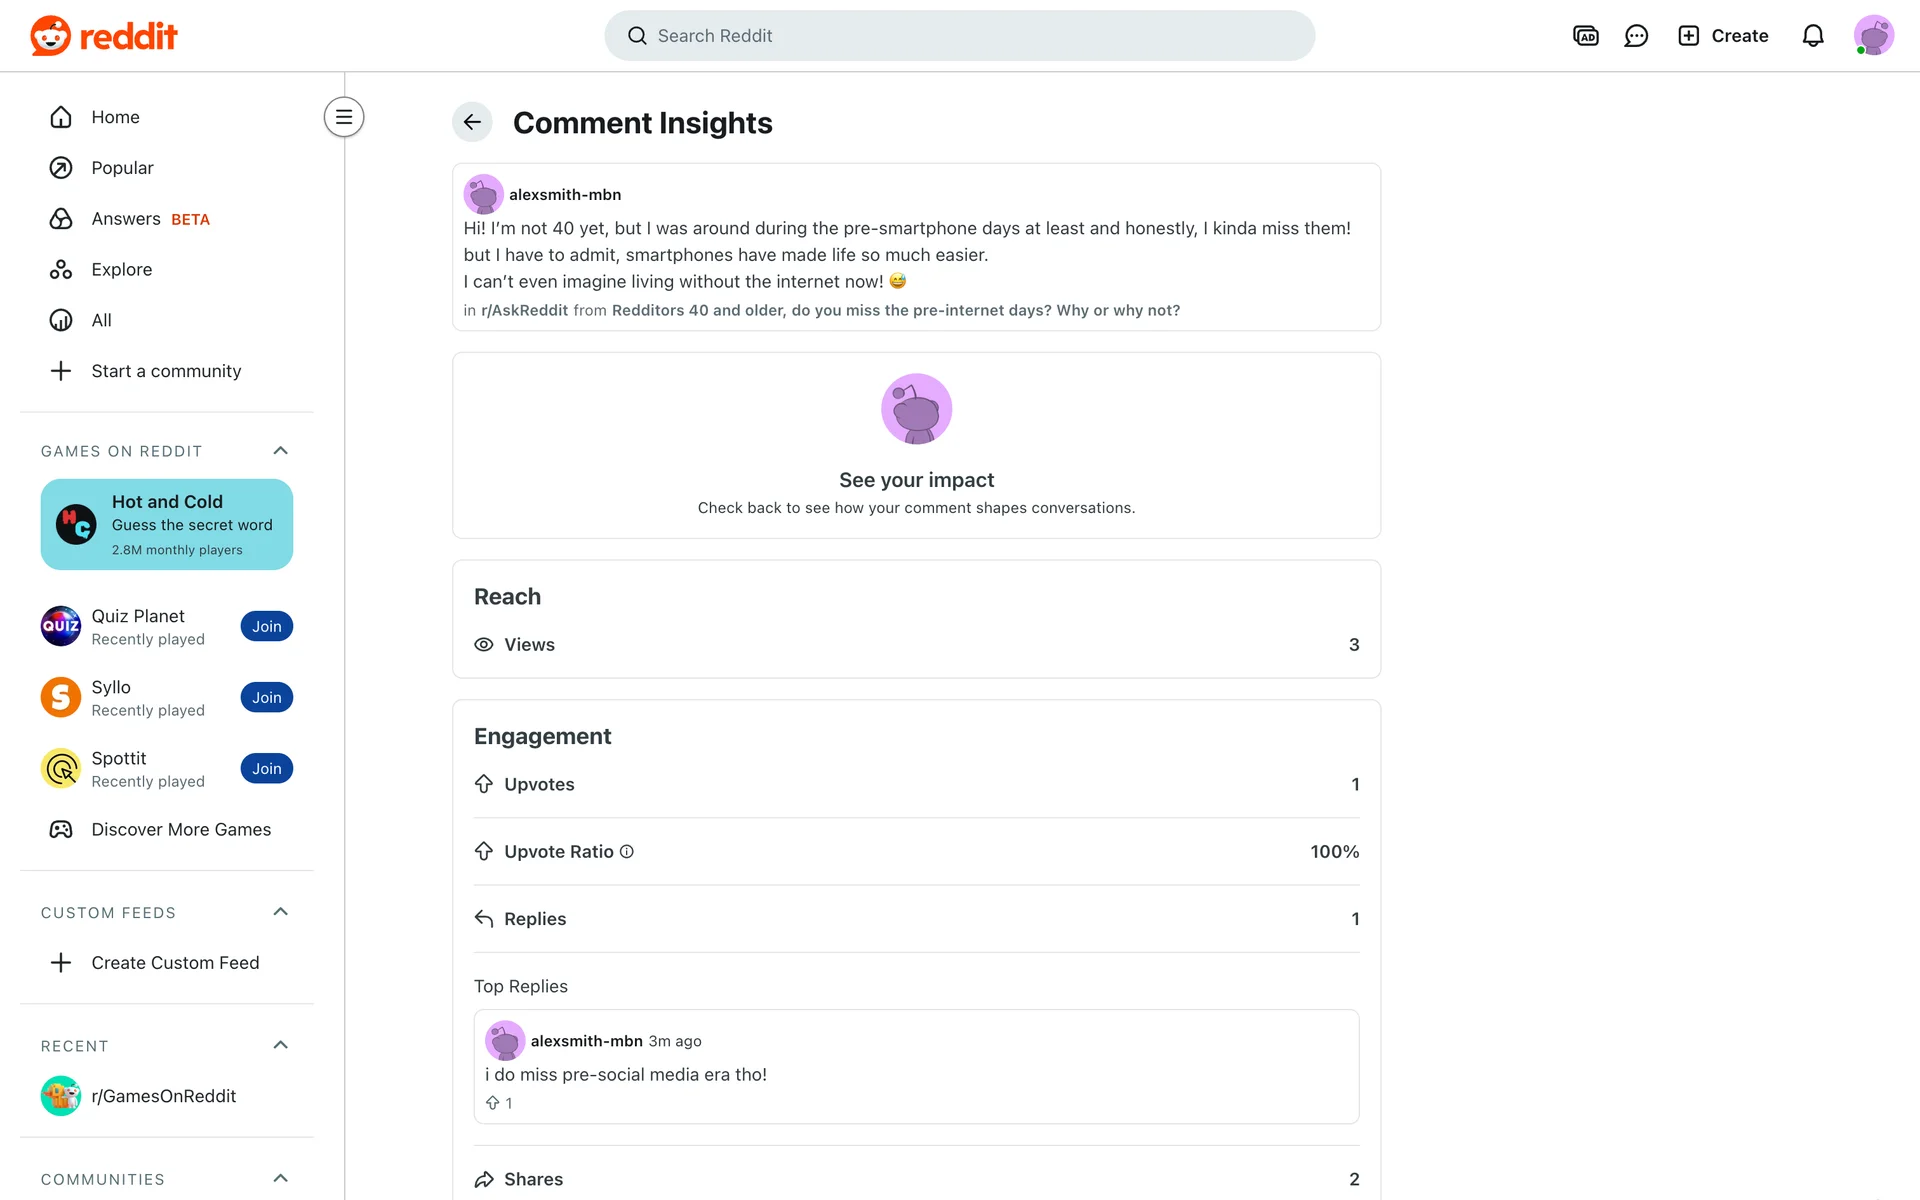Collapse the Custom Feeds section

click(280, 912)
